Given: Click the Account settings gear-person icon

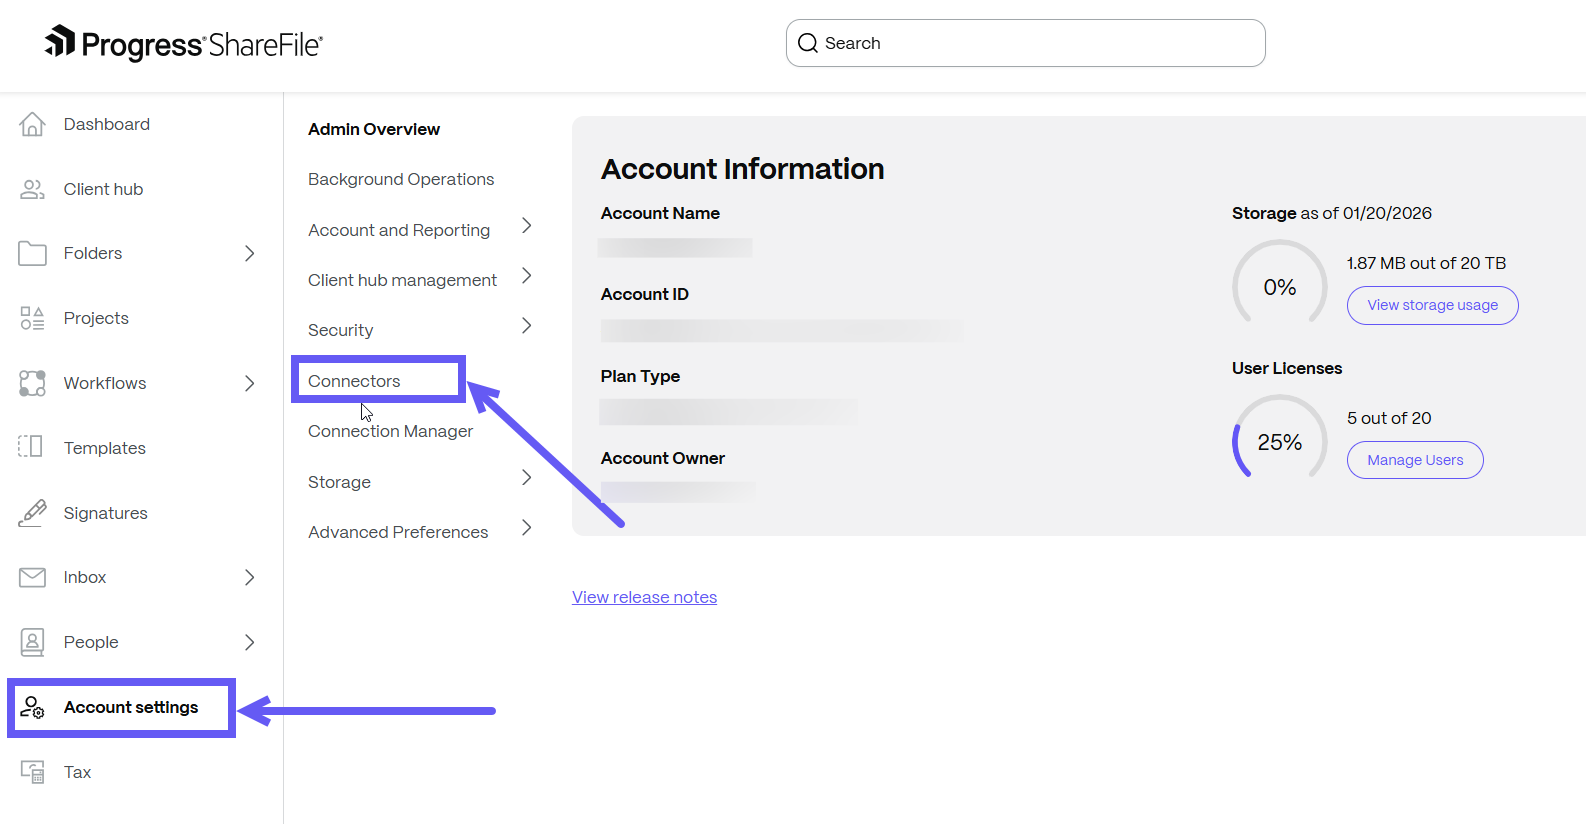Looking at the screenshot, I should (x=32, y=707).
